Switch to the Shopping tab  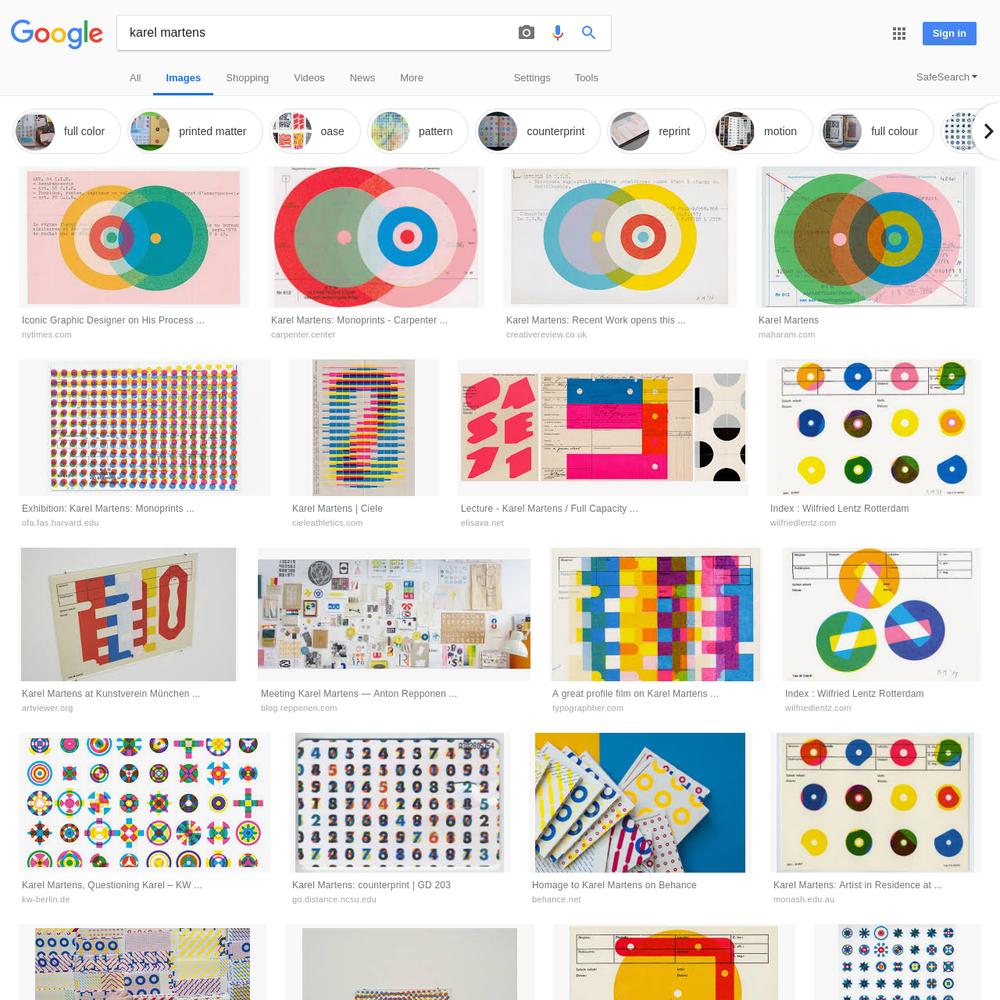247,78
